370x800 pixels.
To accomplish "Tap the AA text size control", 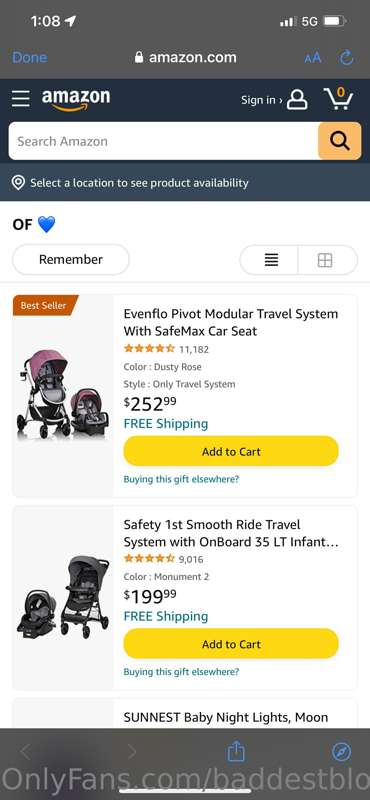I will pos(313,58).
